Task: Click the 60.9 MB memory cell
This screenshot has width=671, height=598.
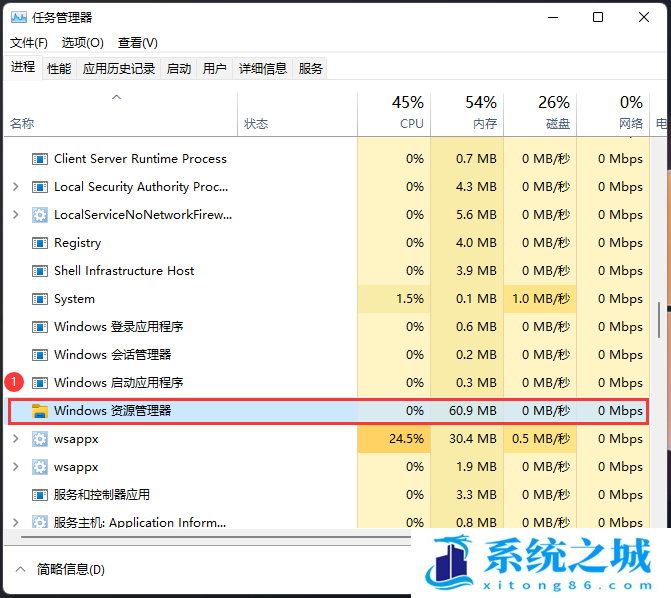Action: click(467, 411)
